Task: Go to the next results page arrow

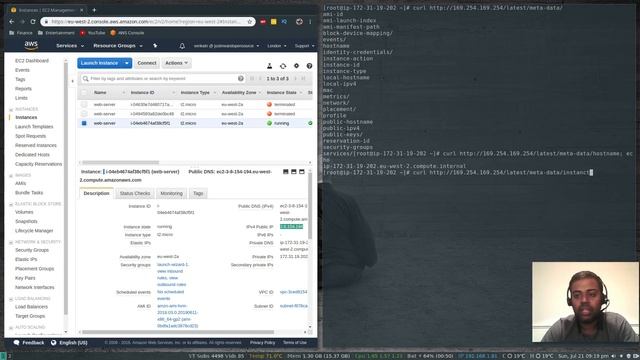Action: 296,78
